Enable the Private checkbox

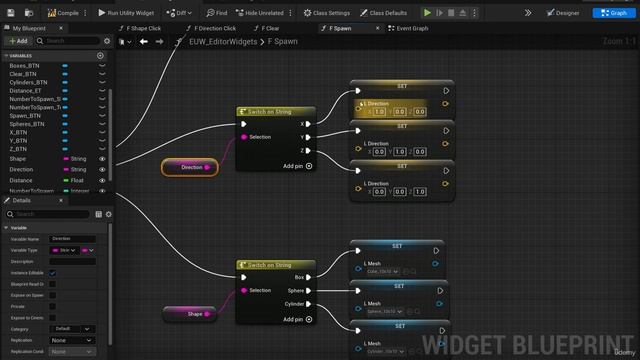(52, 307)
